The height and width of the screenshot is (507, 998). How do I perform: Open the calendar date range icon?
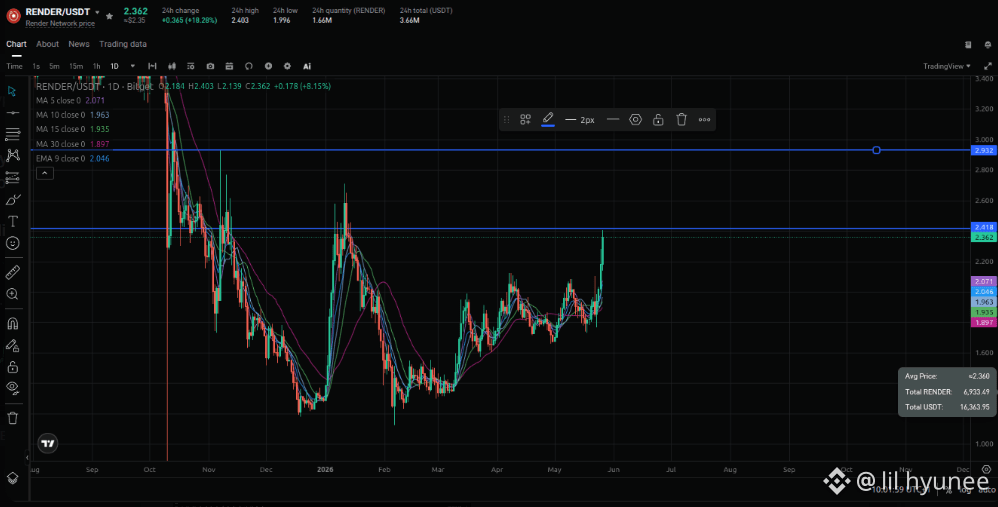point(229,66)
